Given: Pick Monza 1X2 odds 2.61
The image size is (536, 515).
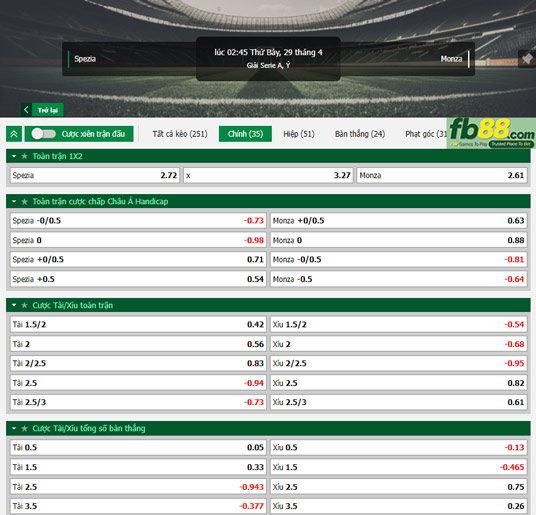Looking at the screenshot, I should 442,175.
